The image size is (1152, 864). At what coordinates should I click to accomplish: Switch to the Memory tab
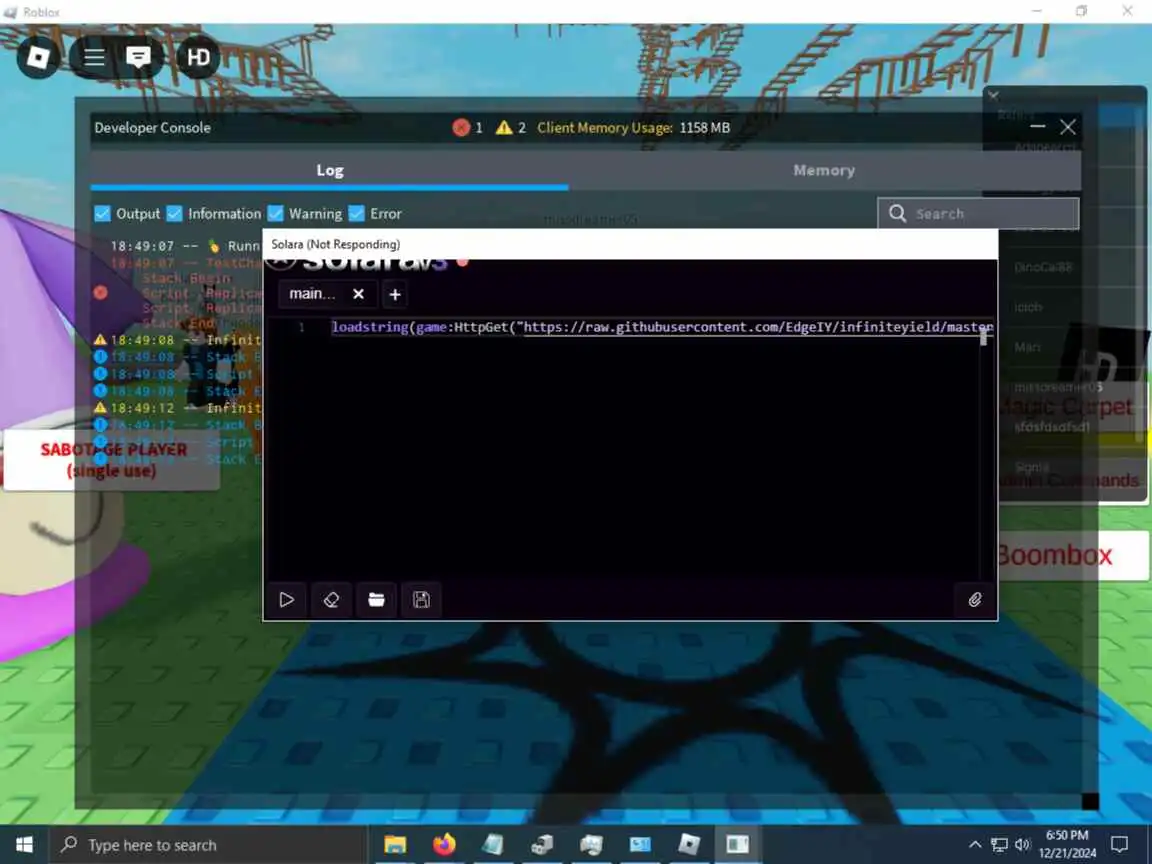coord(824,170)
